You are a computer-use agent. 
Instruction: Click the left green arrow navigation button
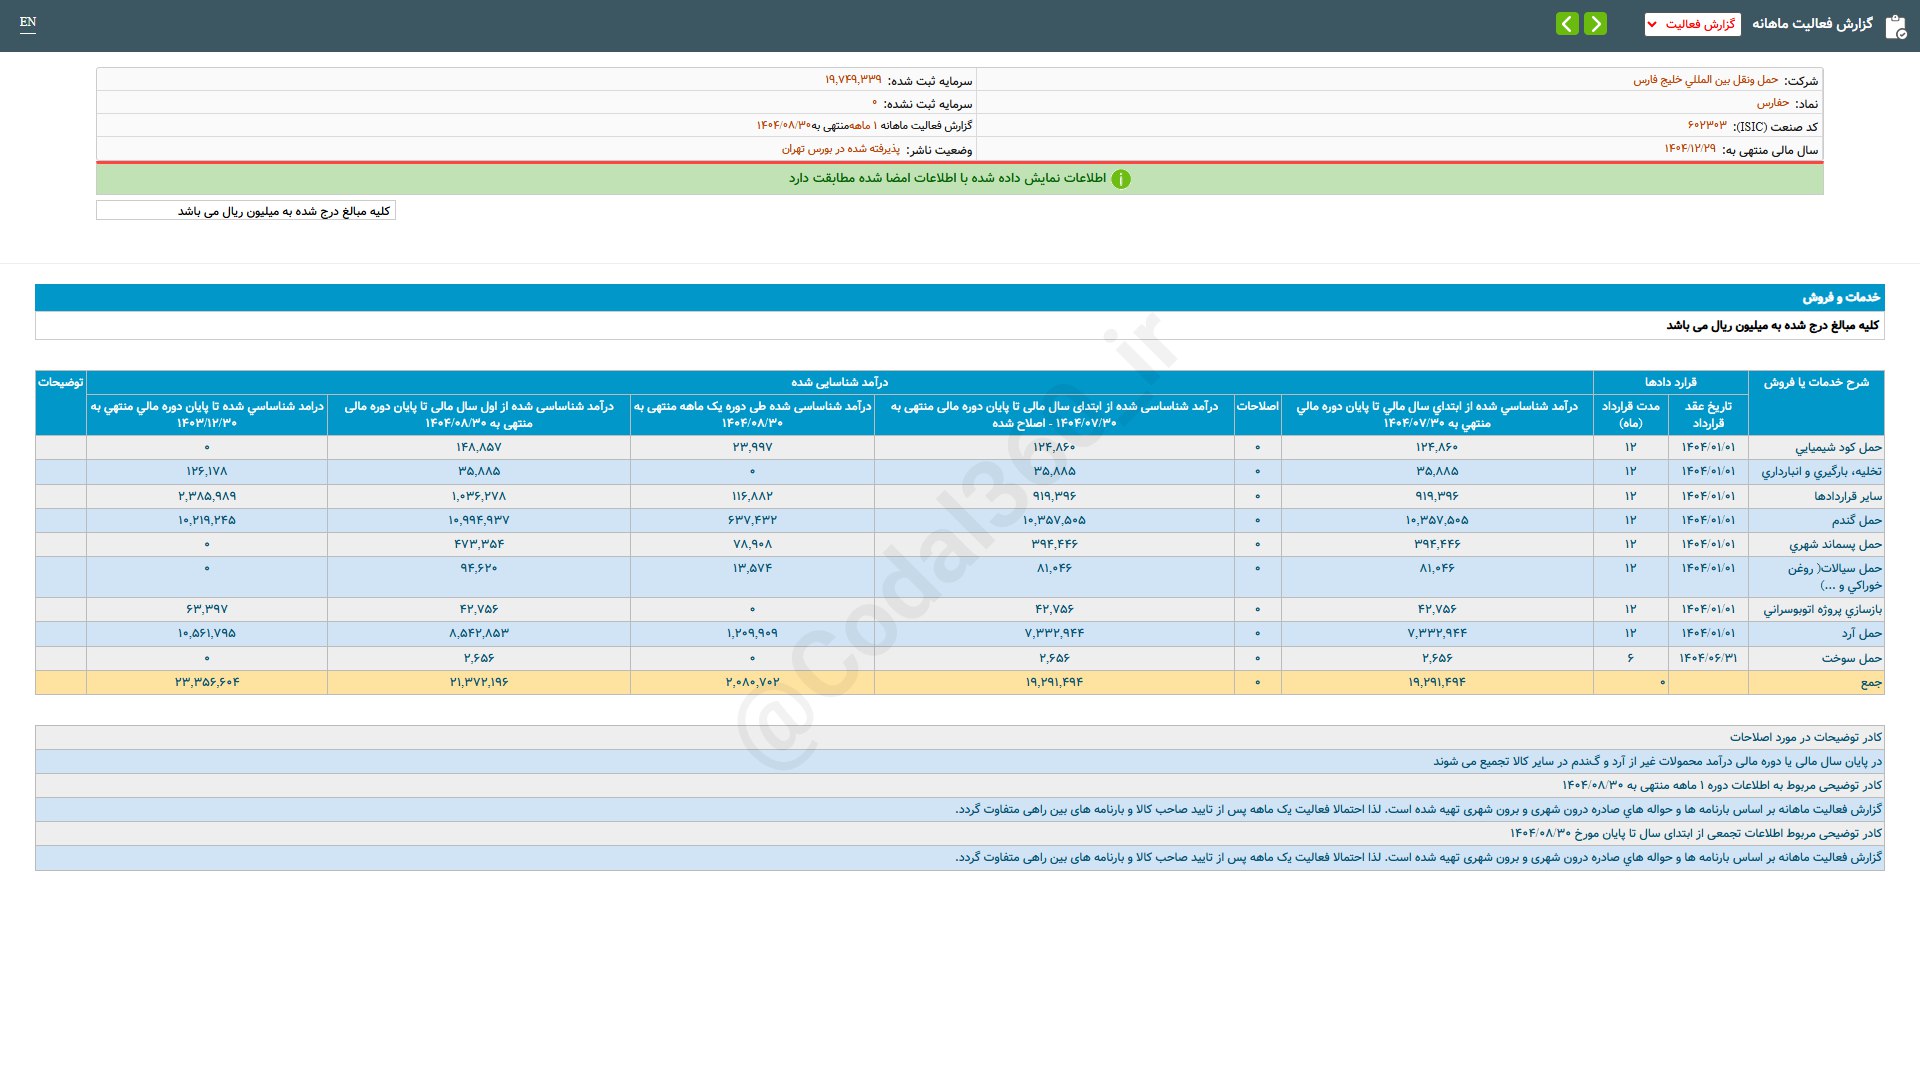pyautogui.click(x=1567, y=23)
